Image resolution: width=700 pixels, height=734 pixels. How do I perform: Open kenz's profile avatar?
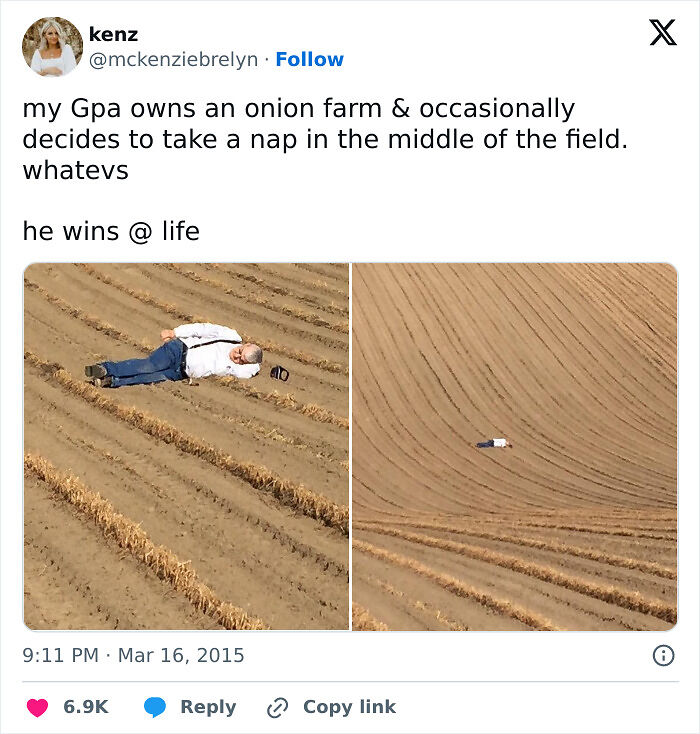52,47
